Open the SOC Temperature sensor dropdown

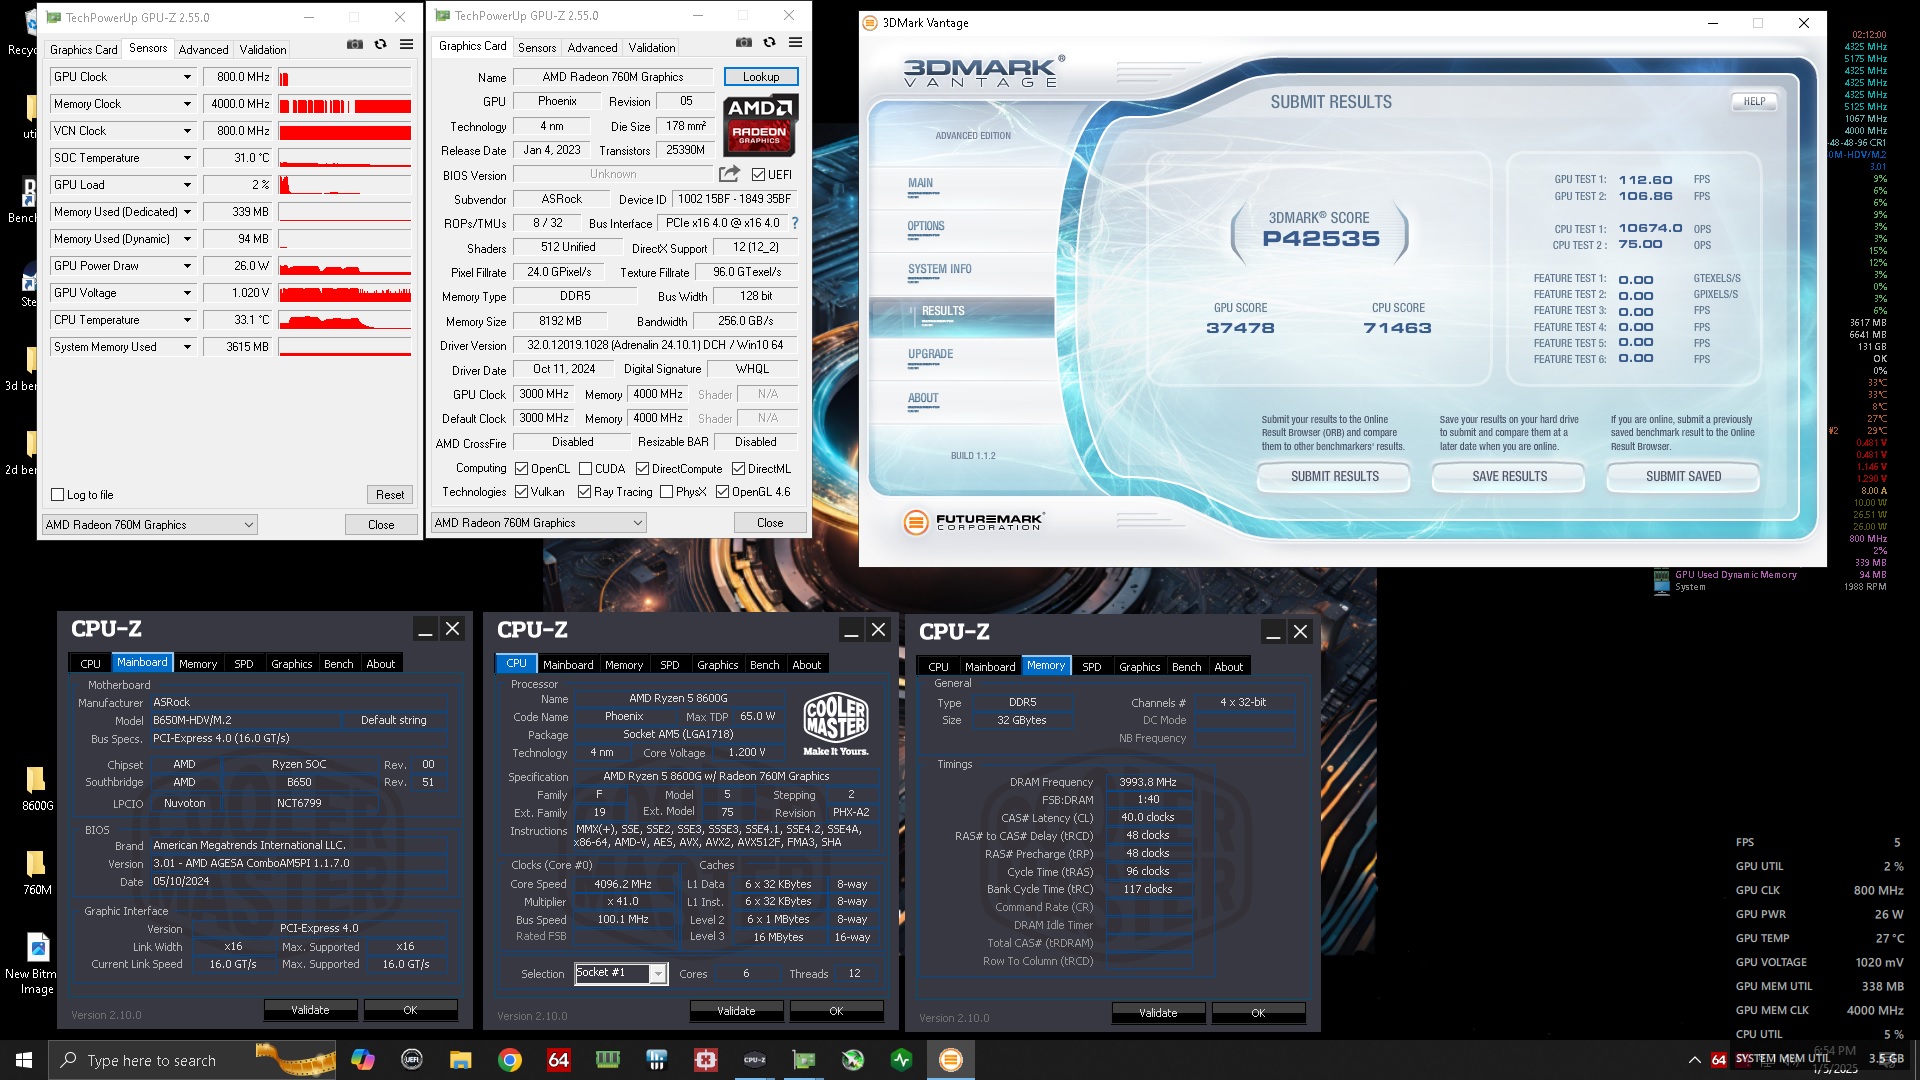point(186,158)
